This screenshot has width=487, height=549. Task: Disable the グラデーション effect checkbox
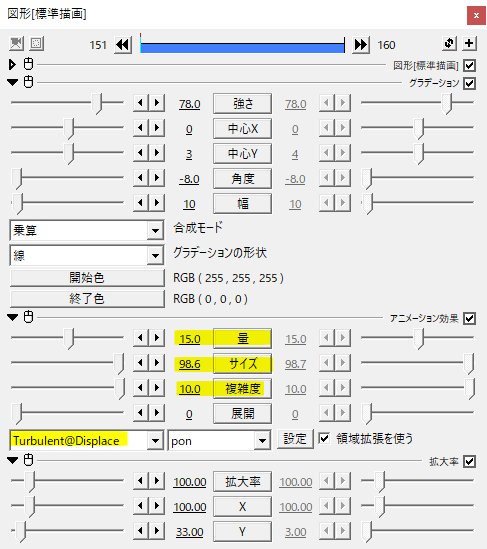click(469, 83)
